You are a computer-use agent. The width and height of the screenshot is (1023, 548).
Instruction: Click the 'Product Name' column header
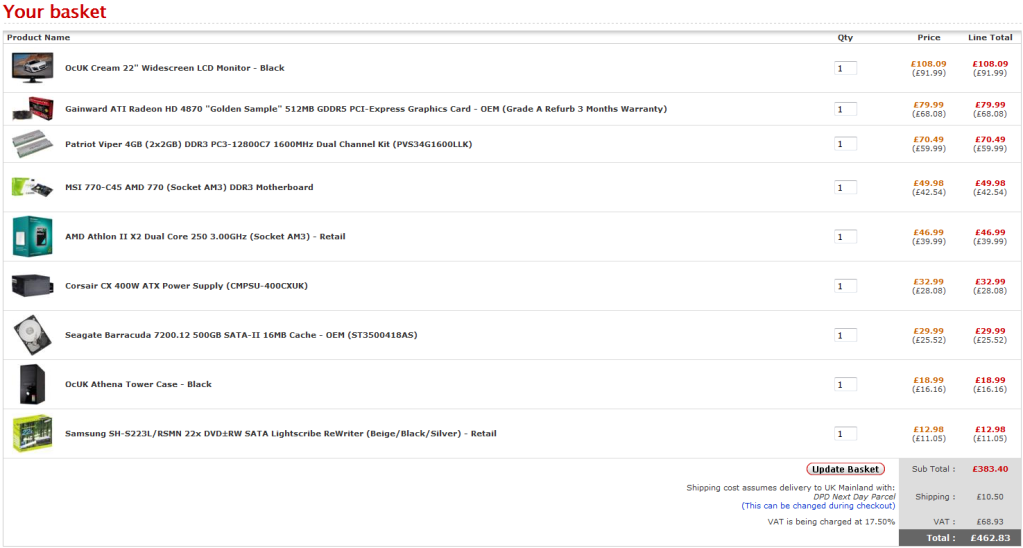(38, 38)
